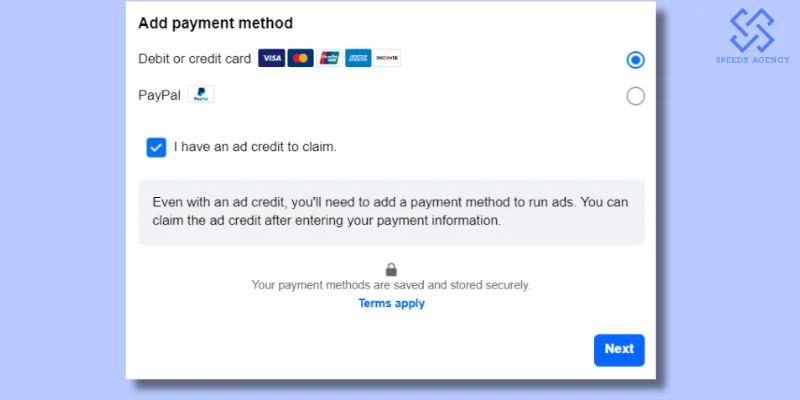Click the Mastercard logo icon
The width and height of the screenshot is (800, 400).
click(300, 59)
